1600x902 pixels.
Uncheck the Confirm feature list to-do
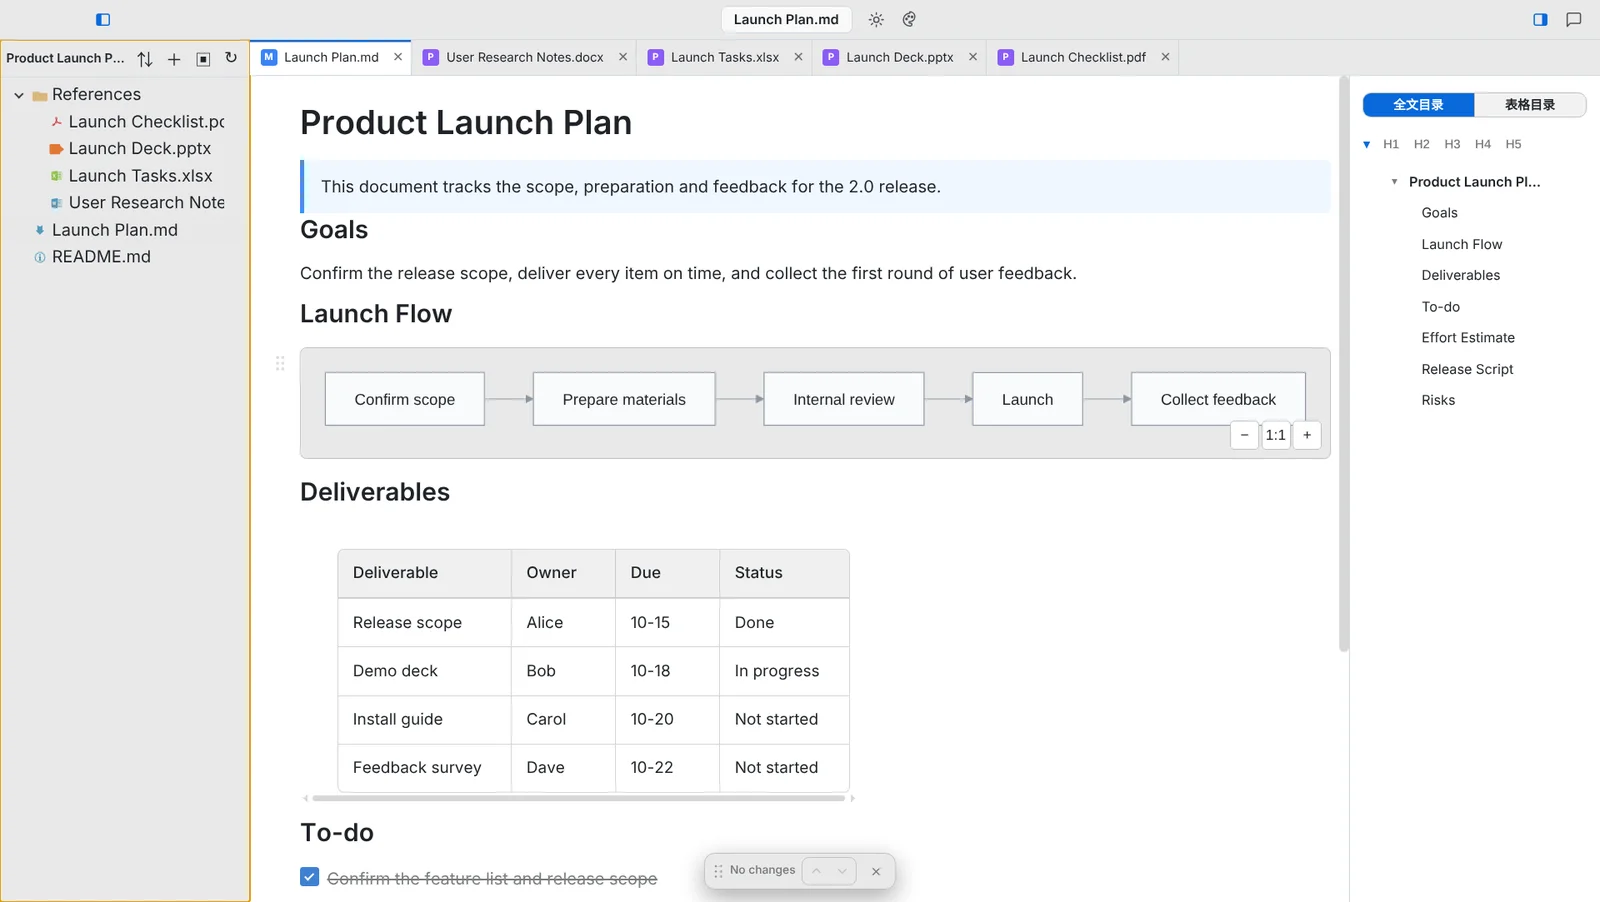point(310,877)
